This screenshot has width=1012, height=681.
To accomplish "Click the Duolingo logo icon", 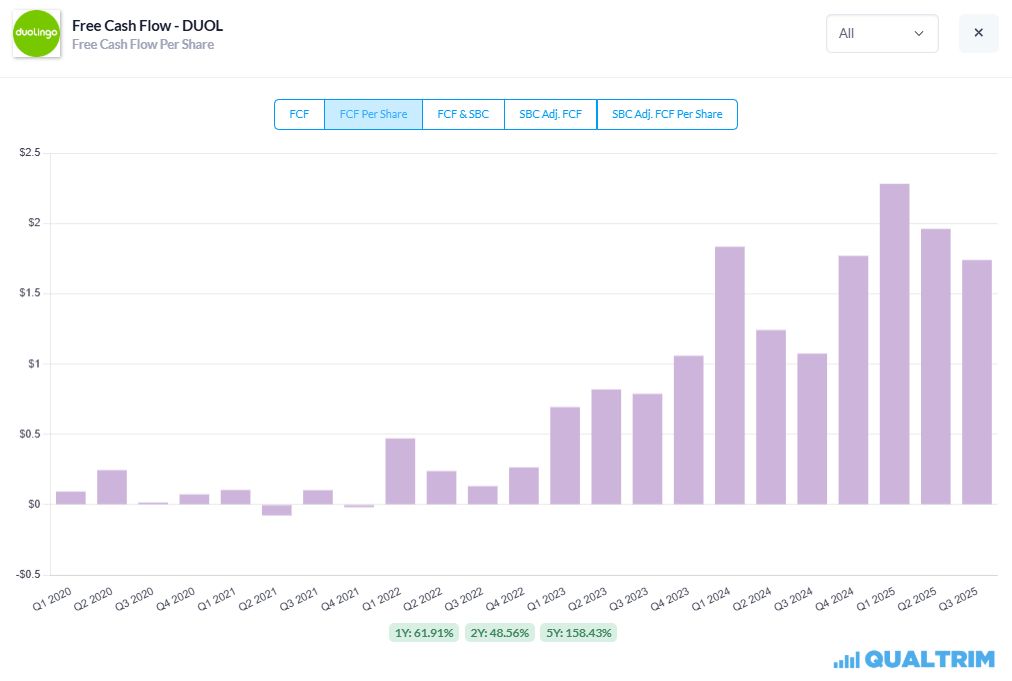I will pos(36,34).
